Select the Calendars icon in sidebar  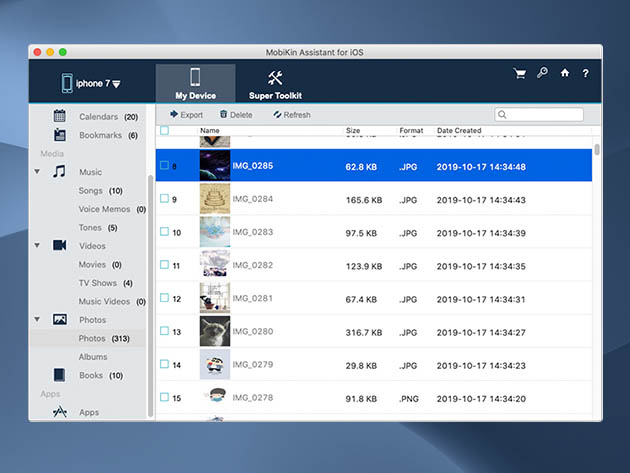[x=59, y=116]
